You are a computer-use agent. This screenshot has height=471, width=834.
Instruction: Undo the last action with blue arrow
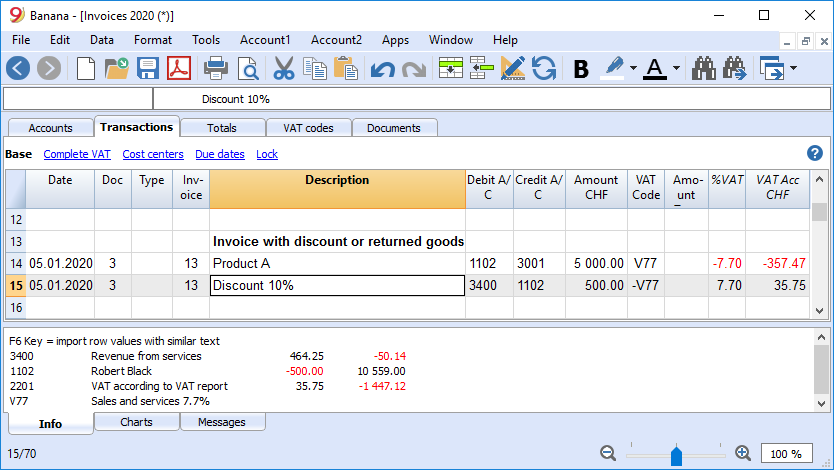(382, 70)
